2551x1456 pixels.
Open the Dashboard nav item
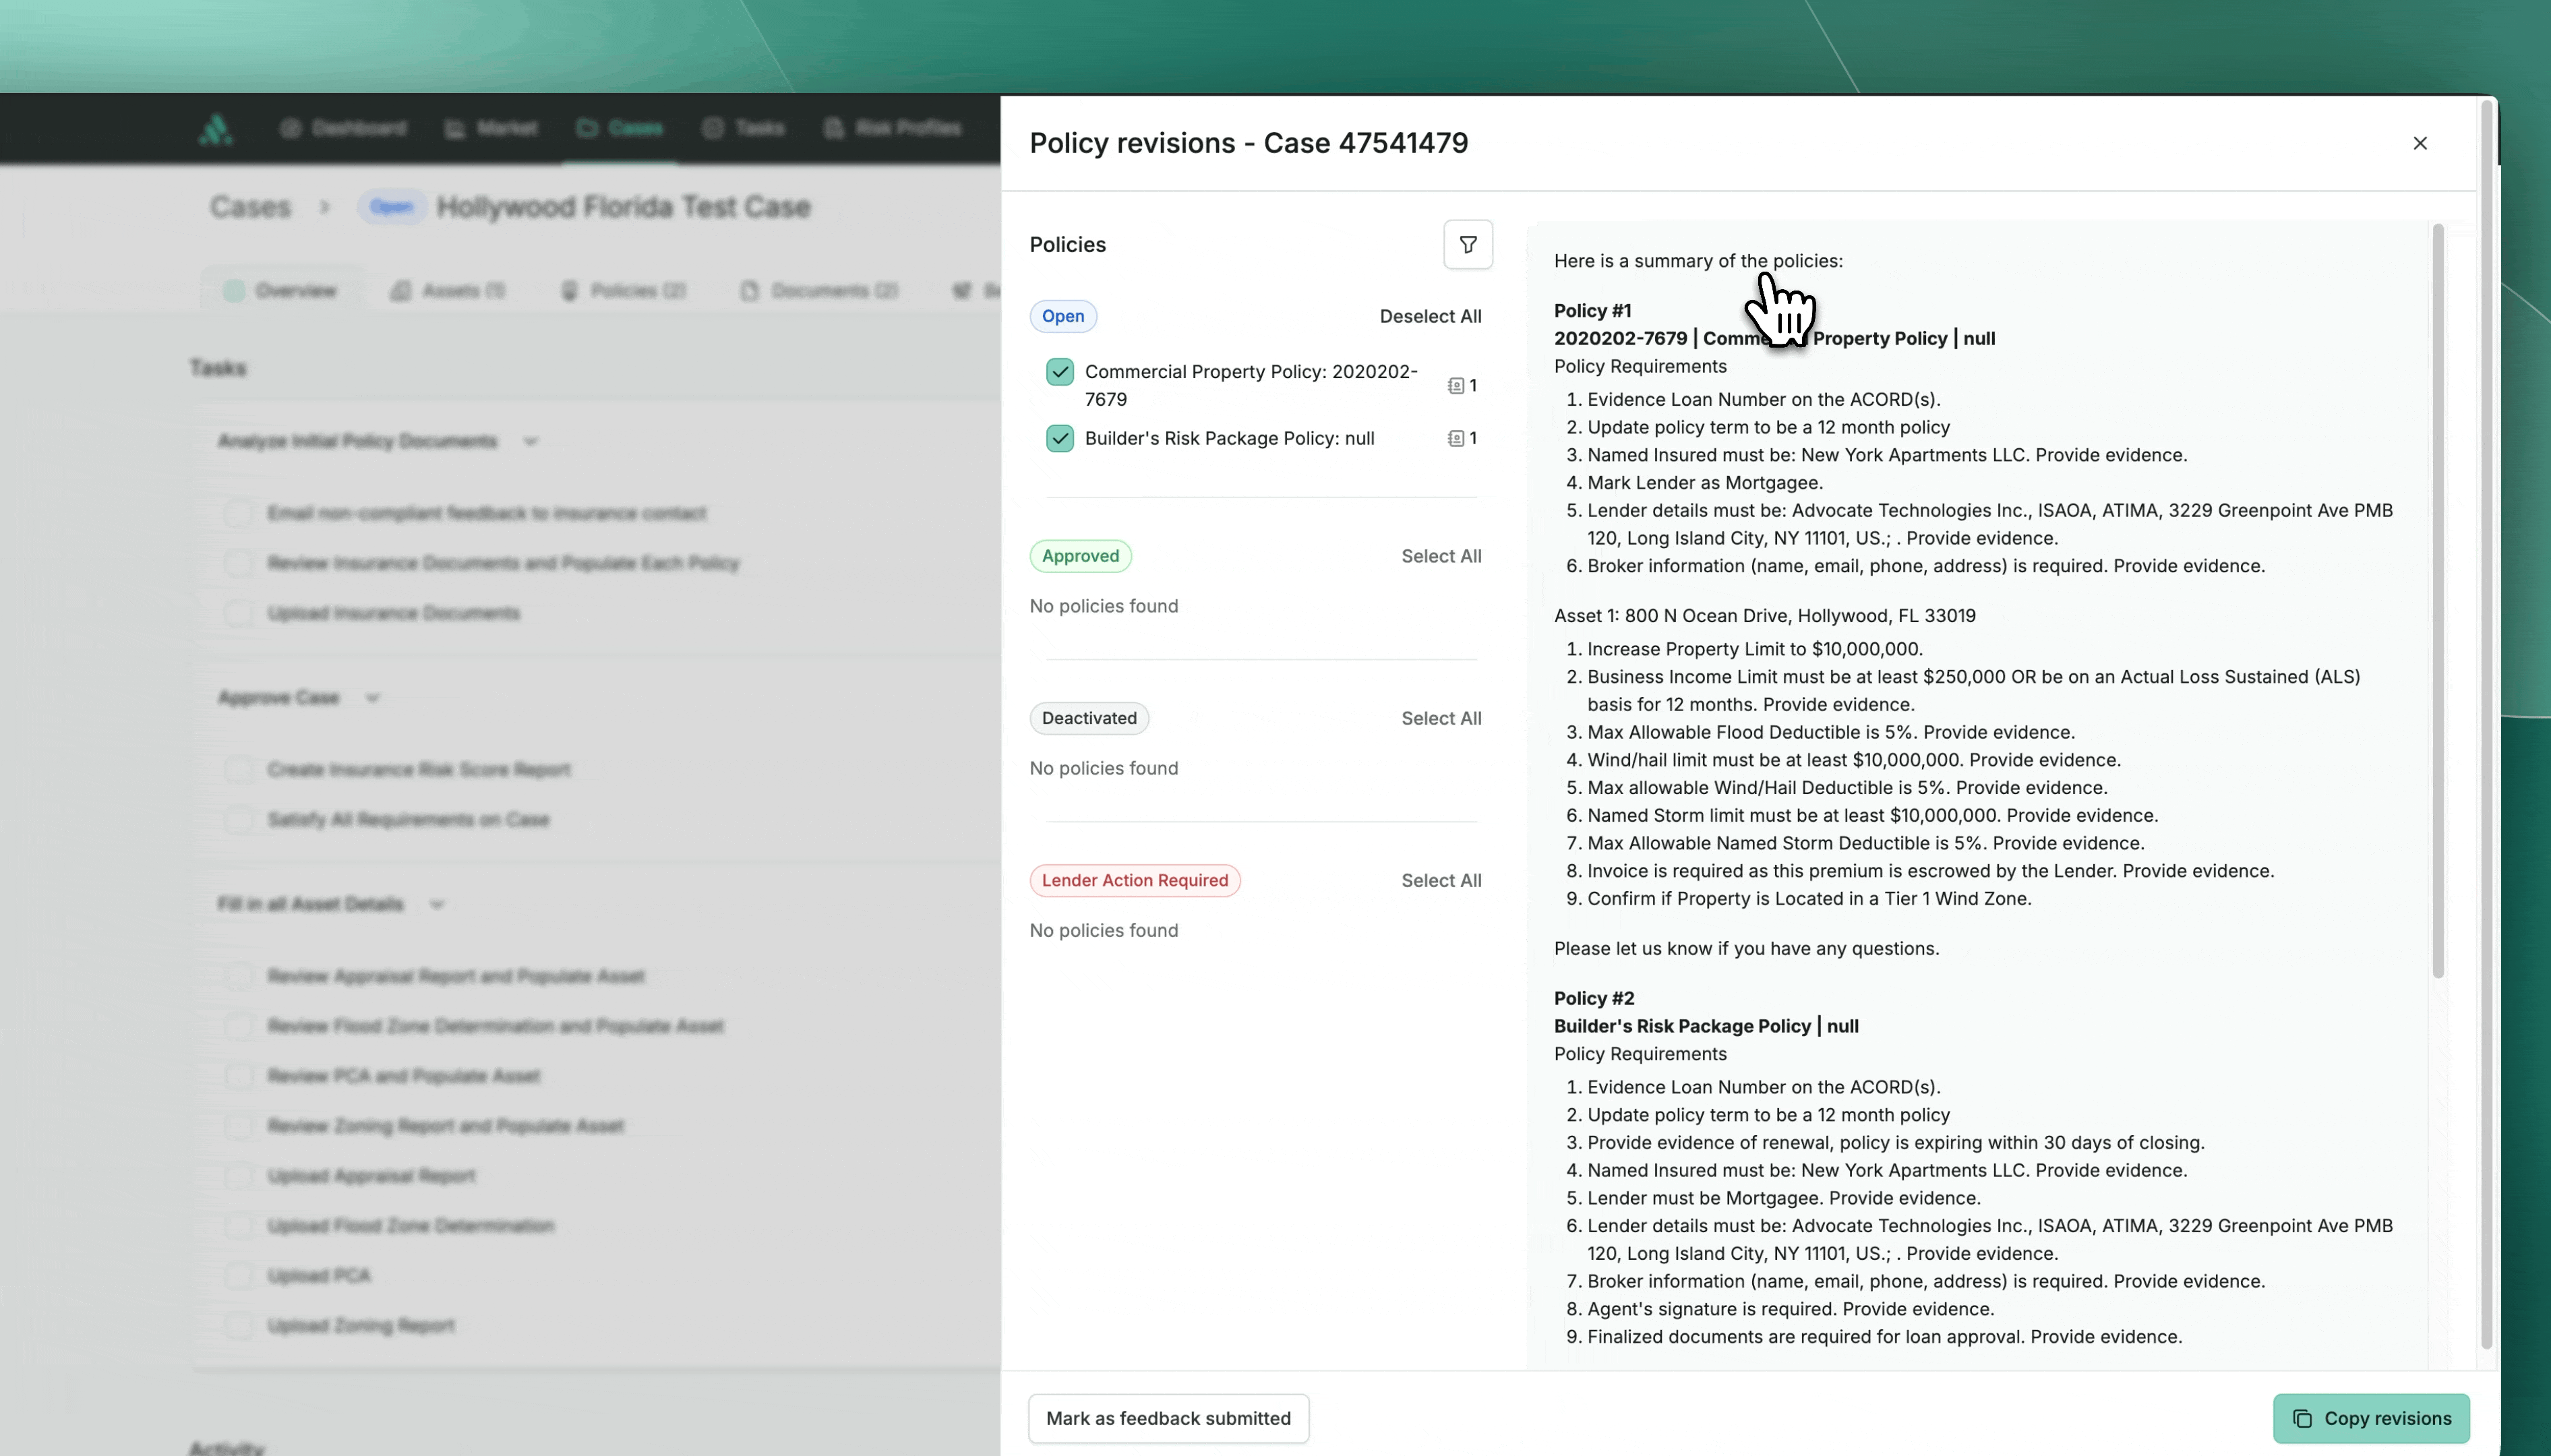(344, 128)
